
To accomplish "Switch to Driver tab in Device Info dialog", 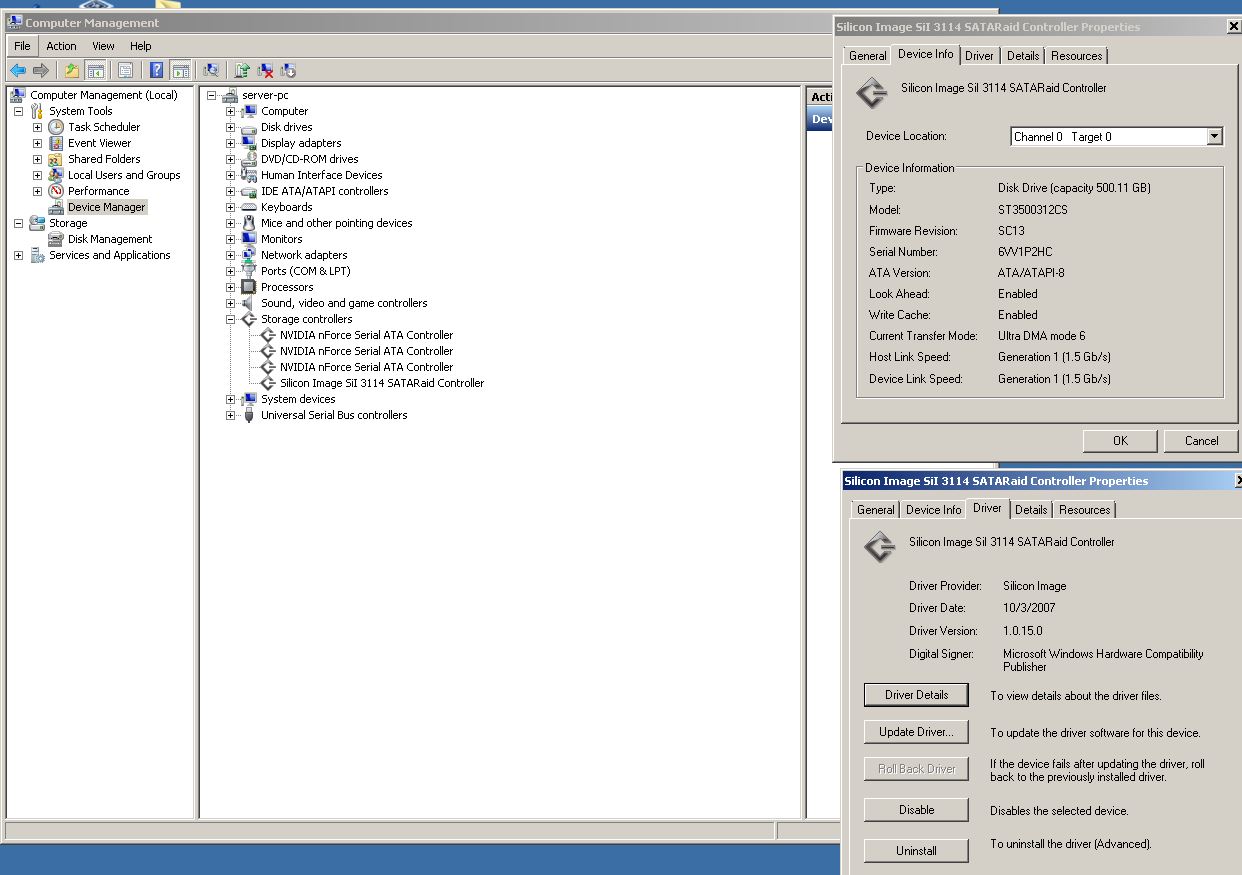I will click(980, 56).
